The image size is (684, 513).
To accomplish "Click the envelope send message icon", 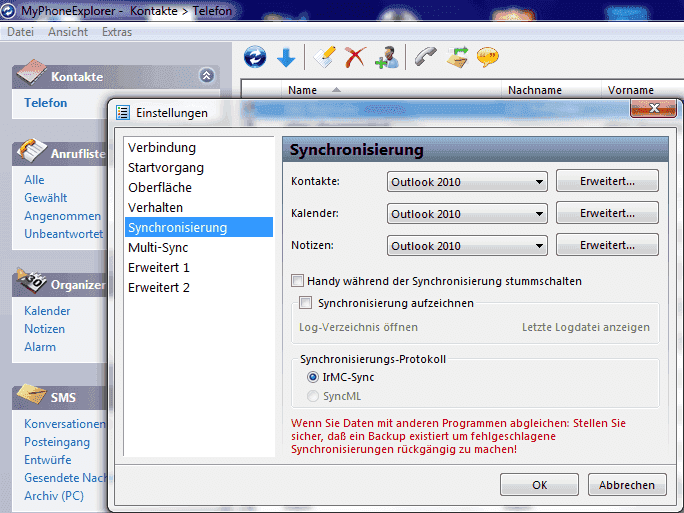I will [457, 57].
